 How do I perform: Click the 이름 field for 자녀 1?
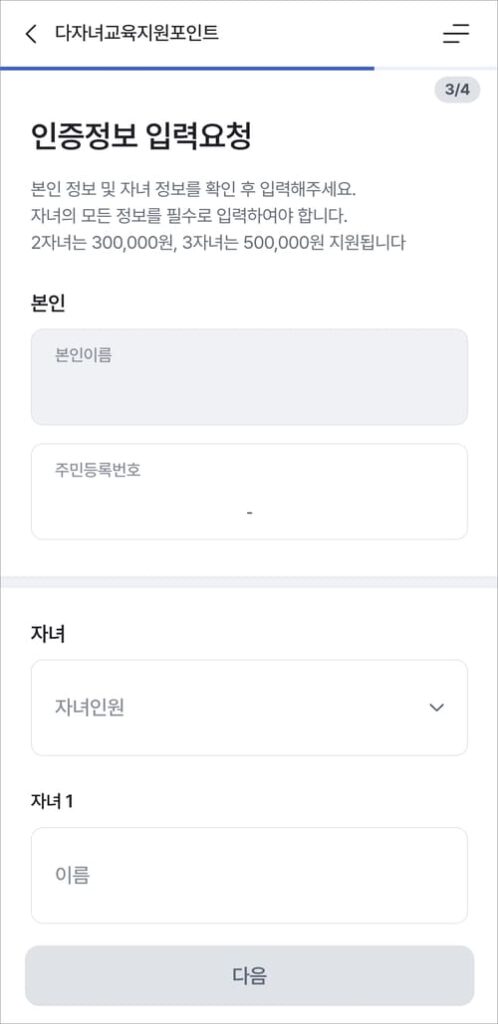pos(249,875)
